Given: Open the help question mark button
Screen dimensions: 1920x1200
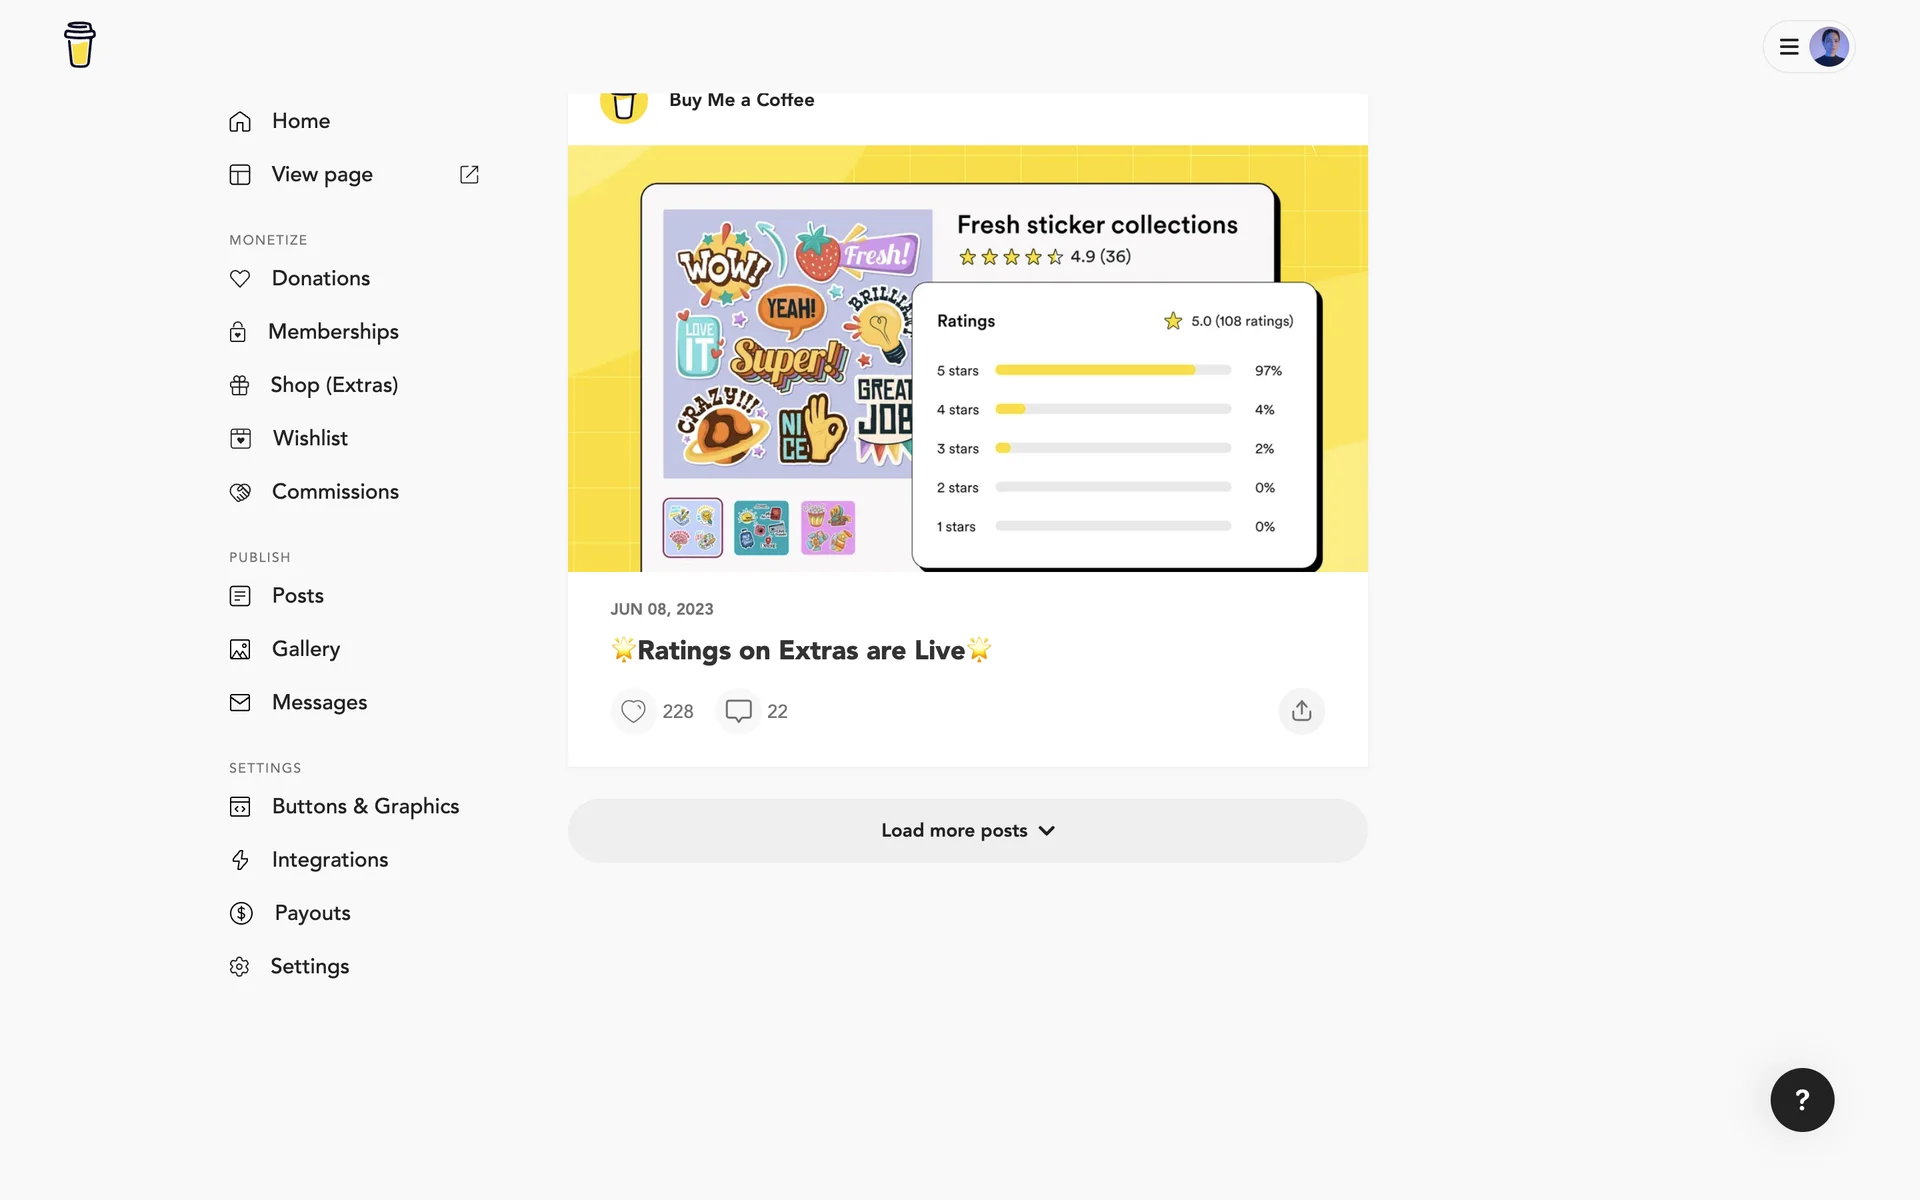Looking at the screenshot, I should coord(1801,1100).
